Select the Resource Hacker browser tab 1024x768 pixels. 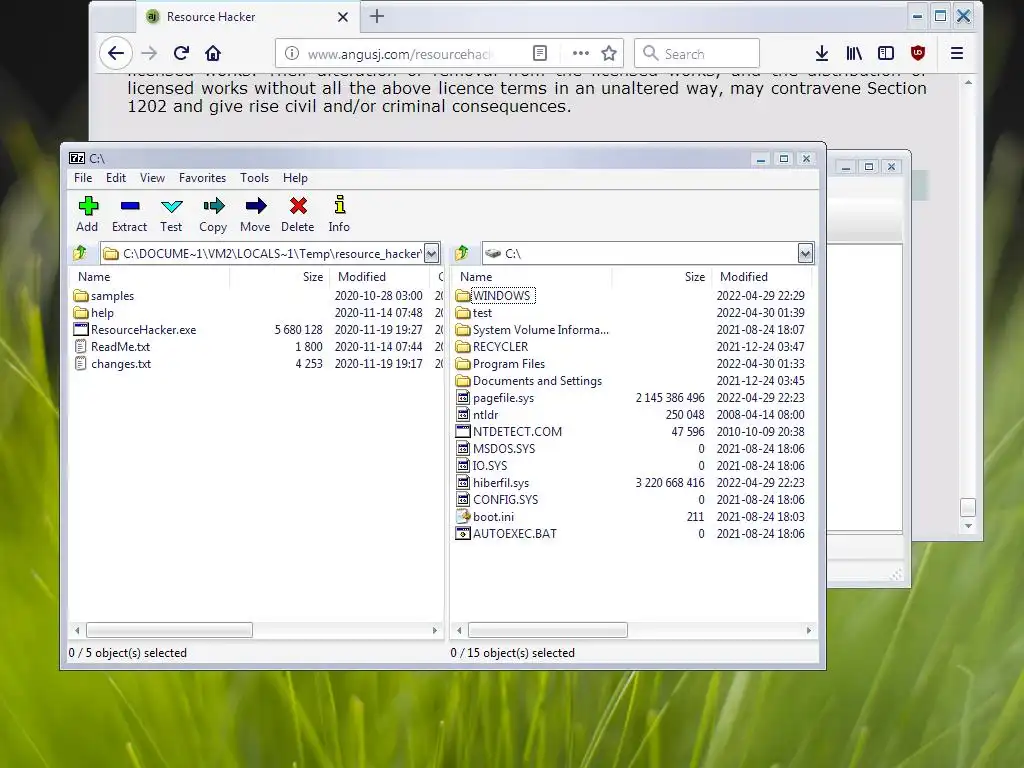(x=248, y=17)
